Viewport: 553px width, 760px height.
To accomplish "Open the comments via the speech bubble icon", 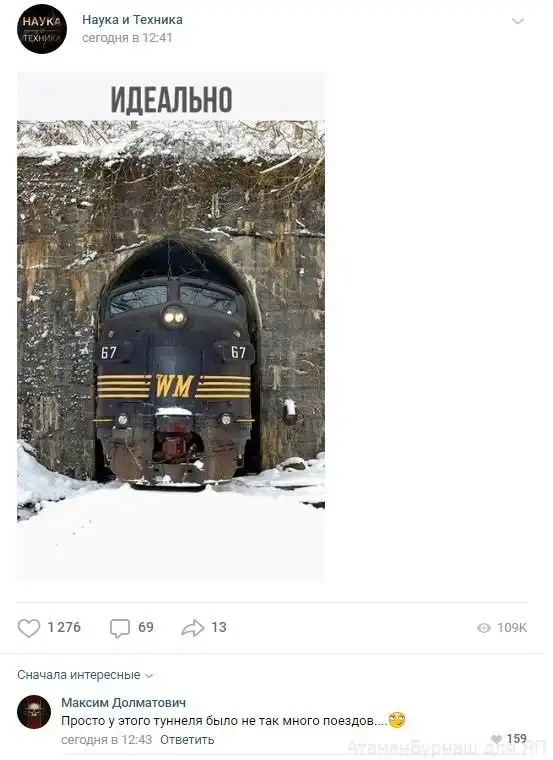I will point(120,628).
